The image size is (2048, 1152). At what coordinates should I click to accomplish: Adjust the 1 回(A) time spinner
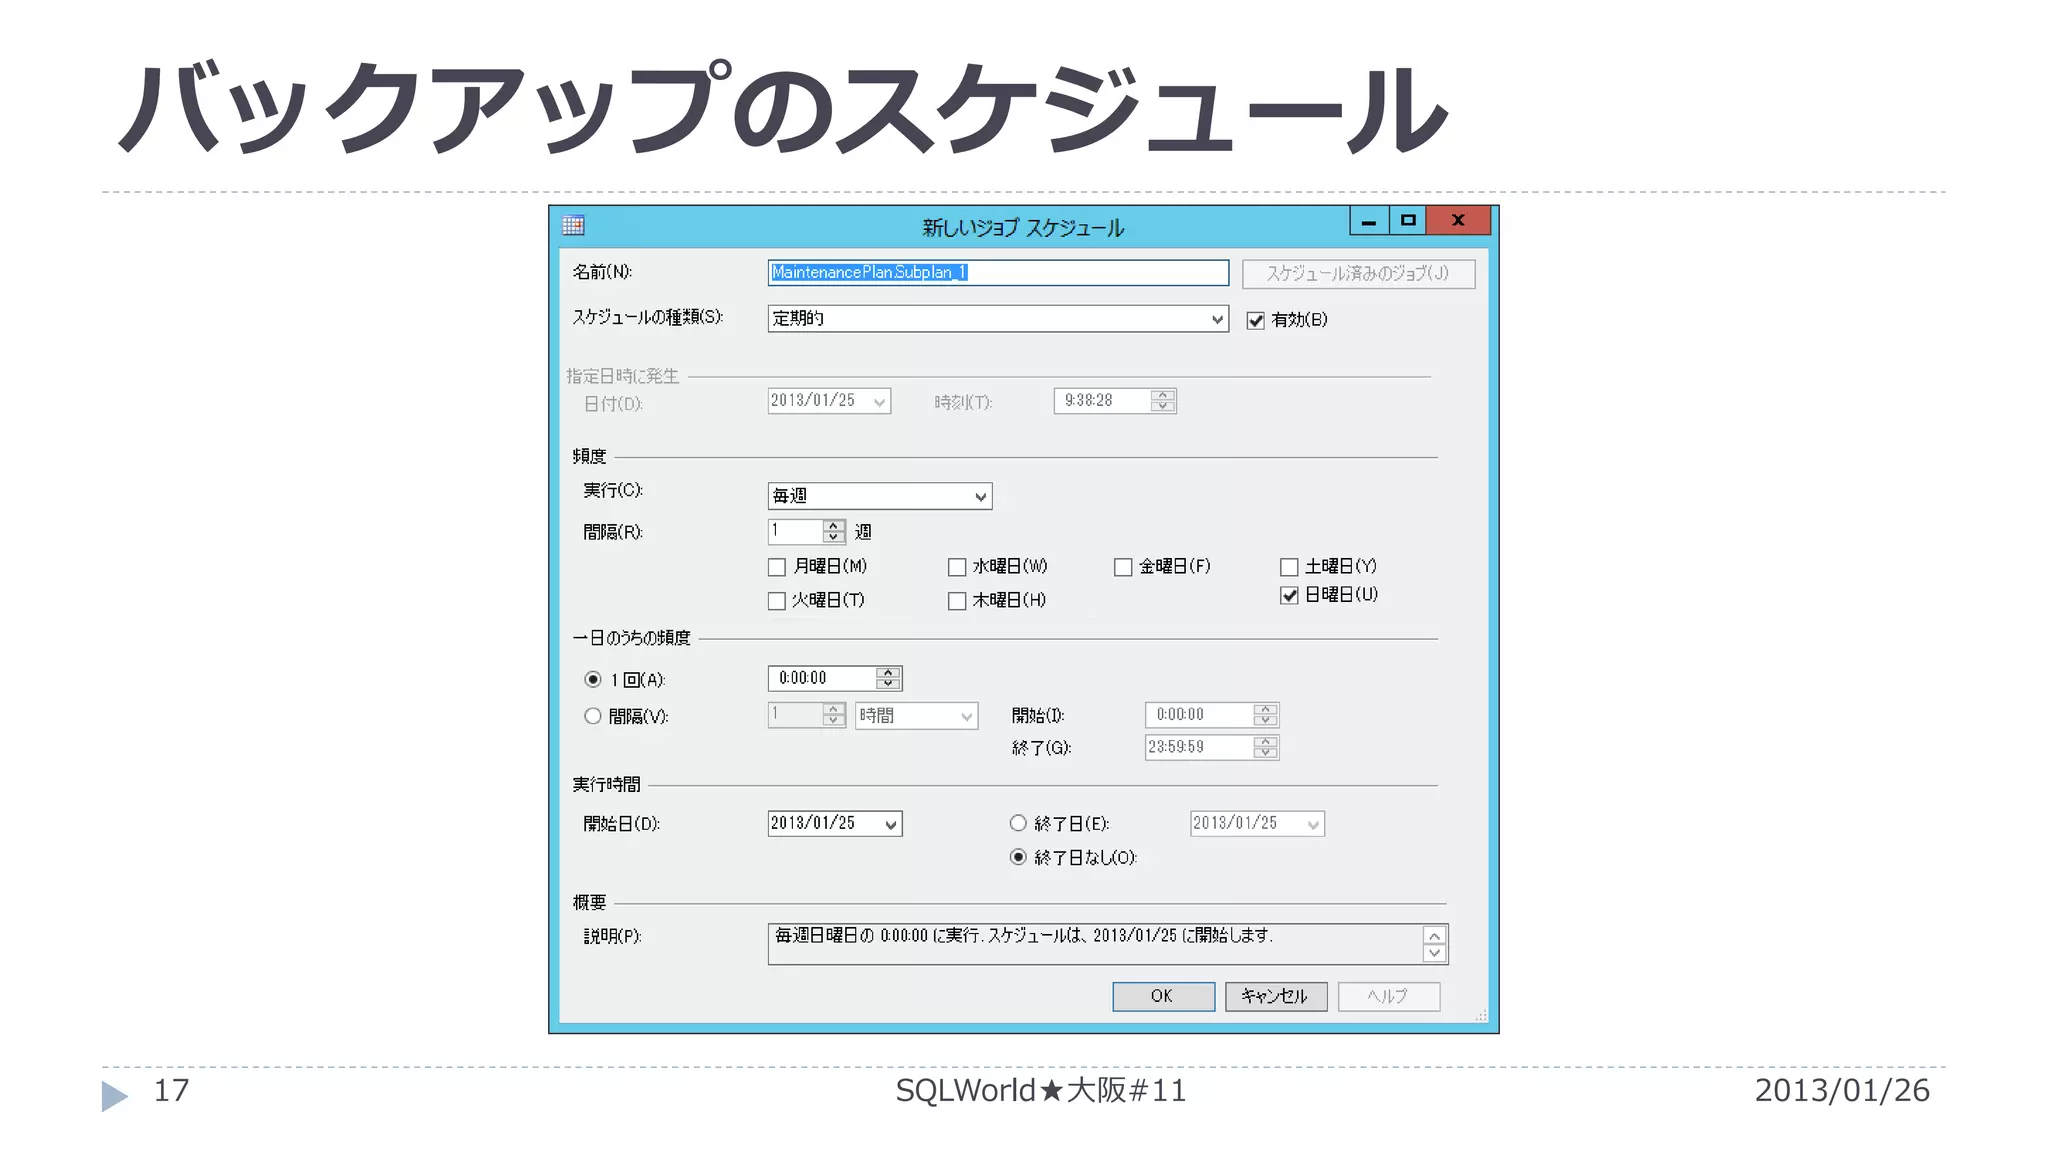(887, 678)
